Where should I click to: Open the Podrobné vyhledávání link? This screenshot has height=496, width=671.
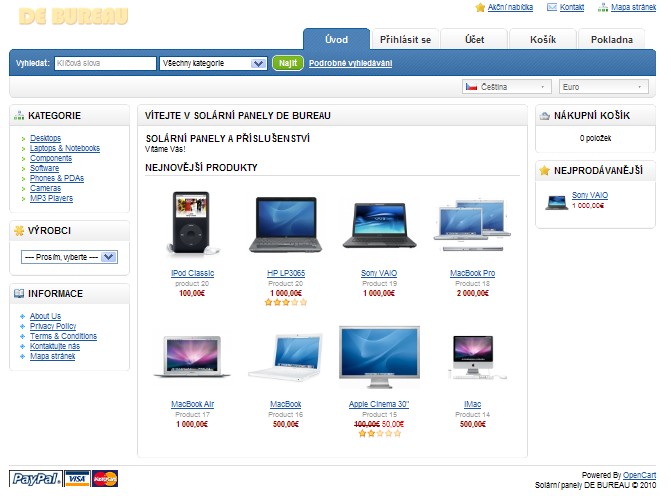click(350, 63)
